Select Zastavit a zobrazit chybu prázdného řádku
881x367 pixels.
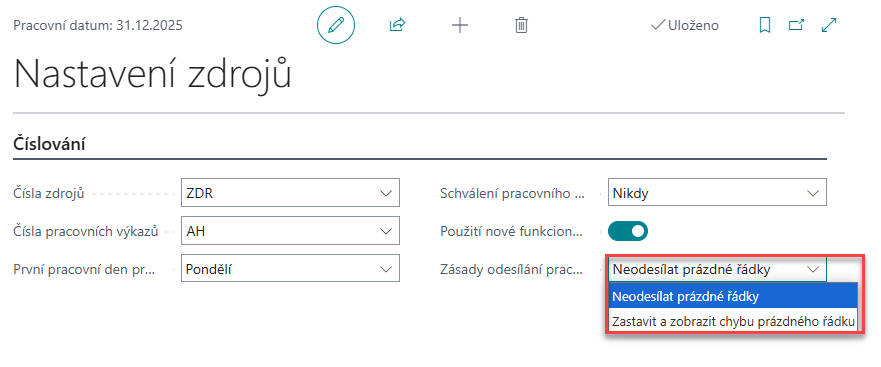click(733, 322)
